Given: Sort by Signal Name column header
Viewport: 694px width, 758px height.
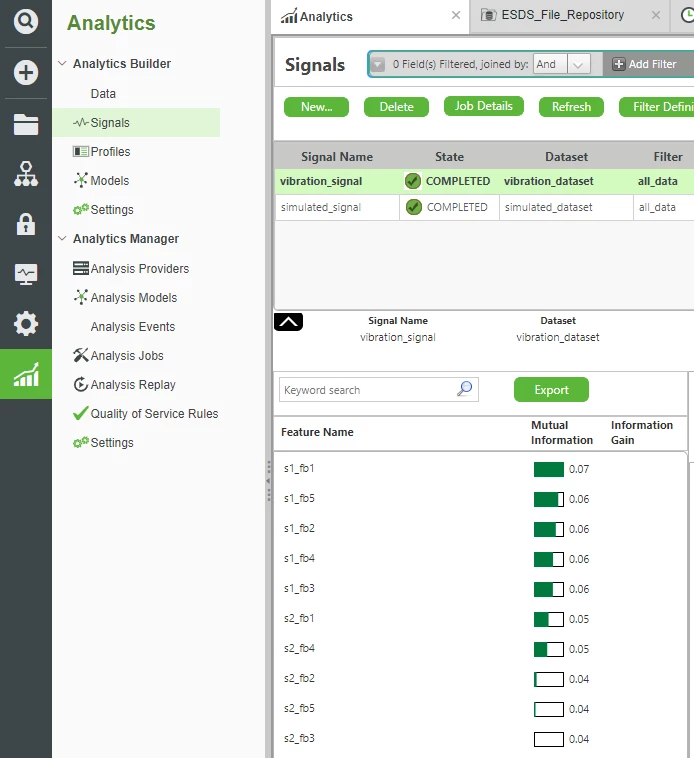Looking at the screenshot, I should (x=337, y=157).
